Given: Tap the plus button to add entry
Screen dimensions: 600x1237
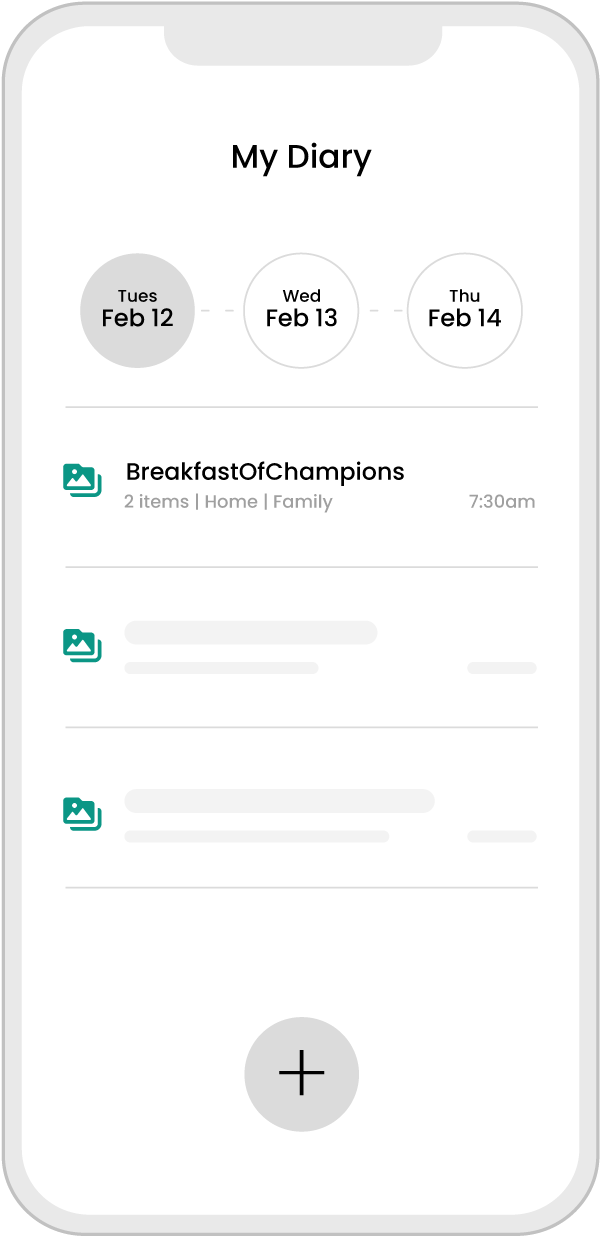Looking at the screenshot, I should [x=301, y=1074].
